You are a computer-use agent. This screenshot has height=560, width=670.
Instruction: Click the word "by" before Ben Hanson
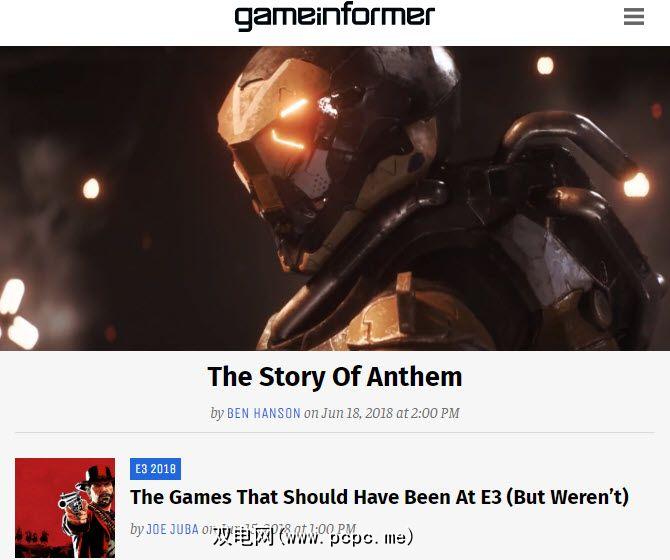tap(217, 413)
